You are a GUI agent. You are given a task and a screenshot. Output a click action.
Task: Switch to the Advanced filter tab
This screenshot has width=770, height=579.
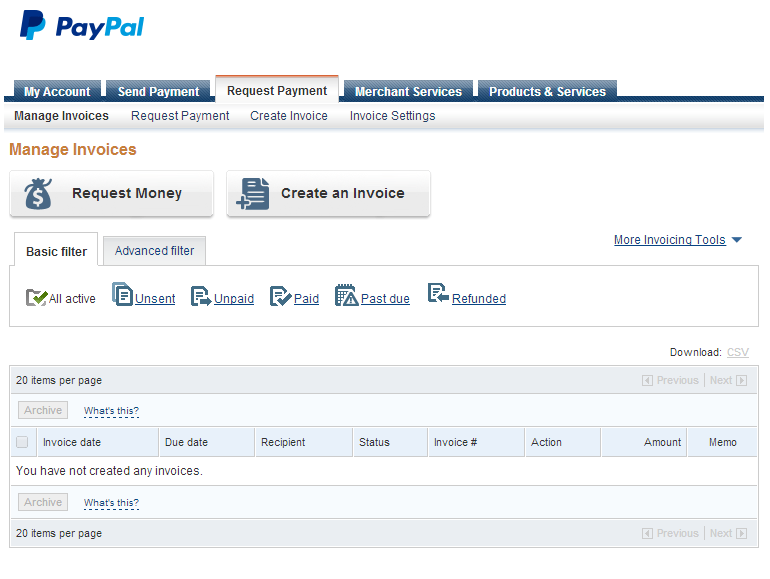154,251
